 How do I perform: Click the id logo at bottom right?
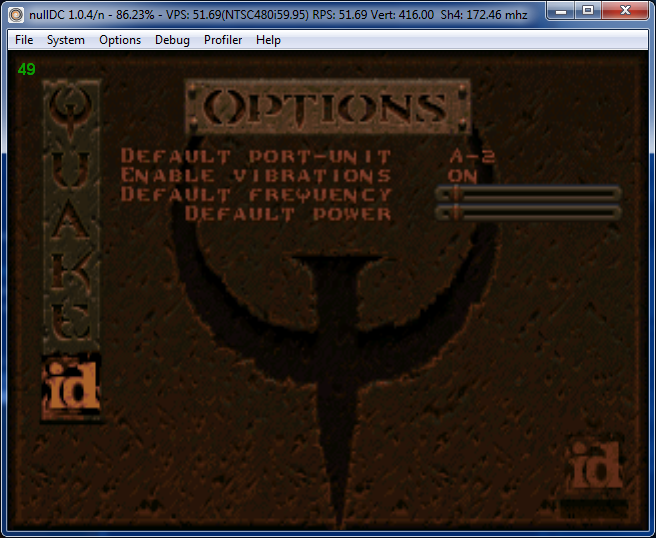coord(596,465)
